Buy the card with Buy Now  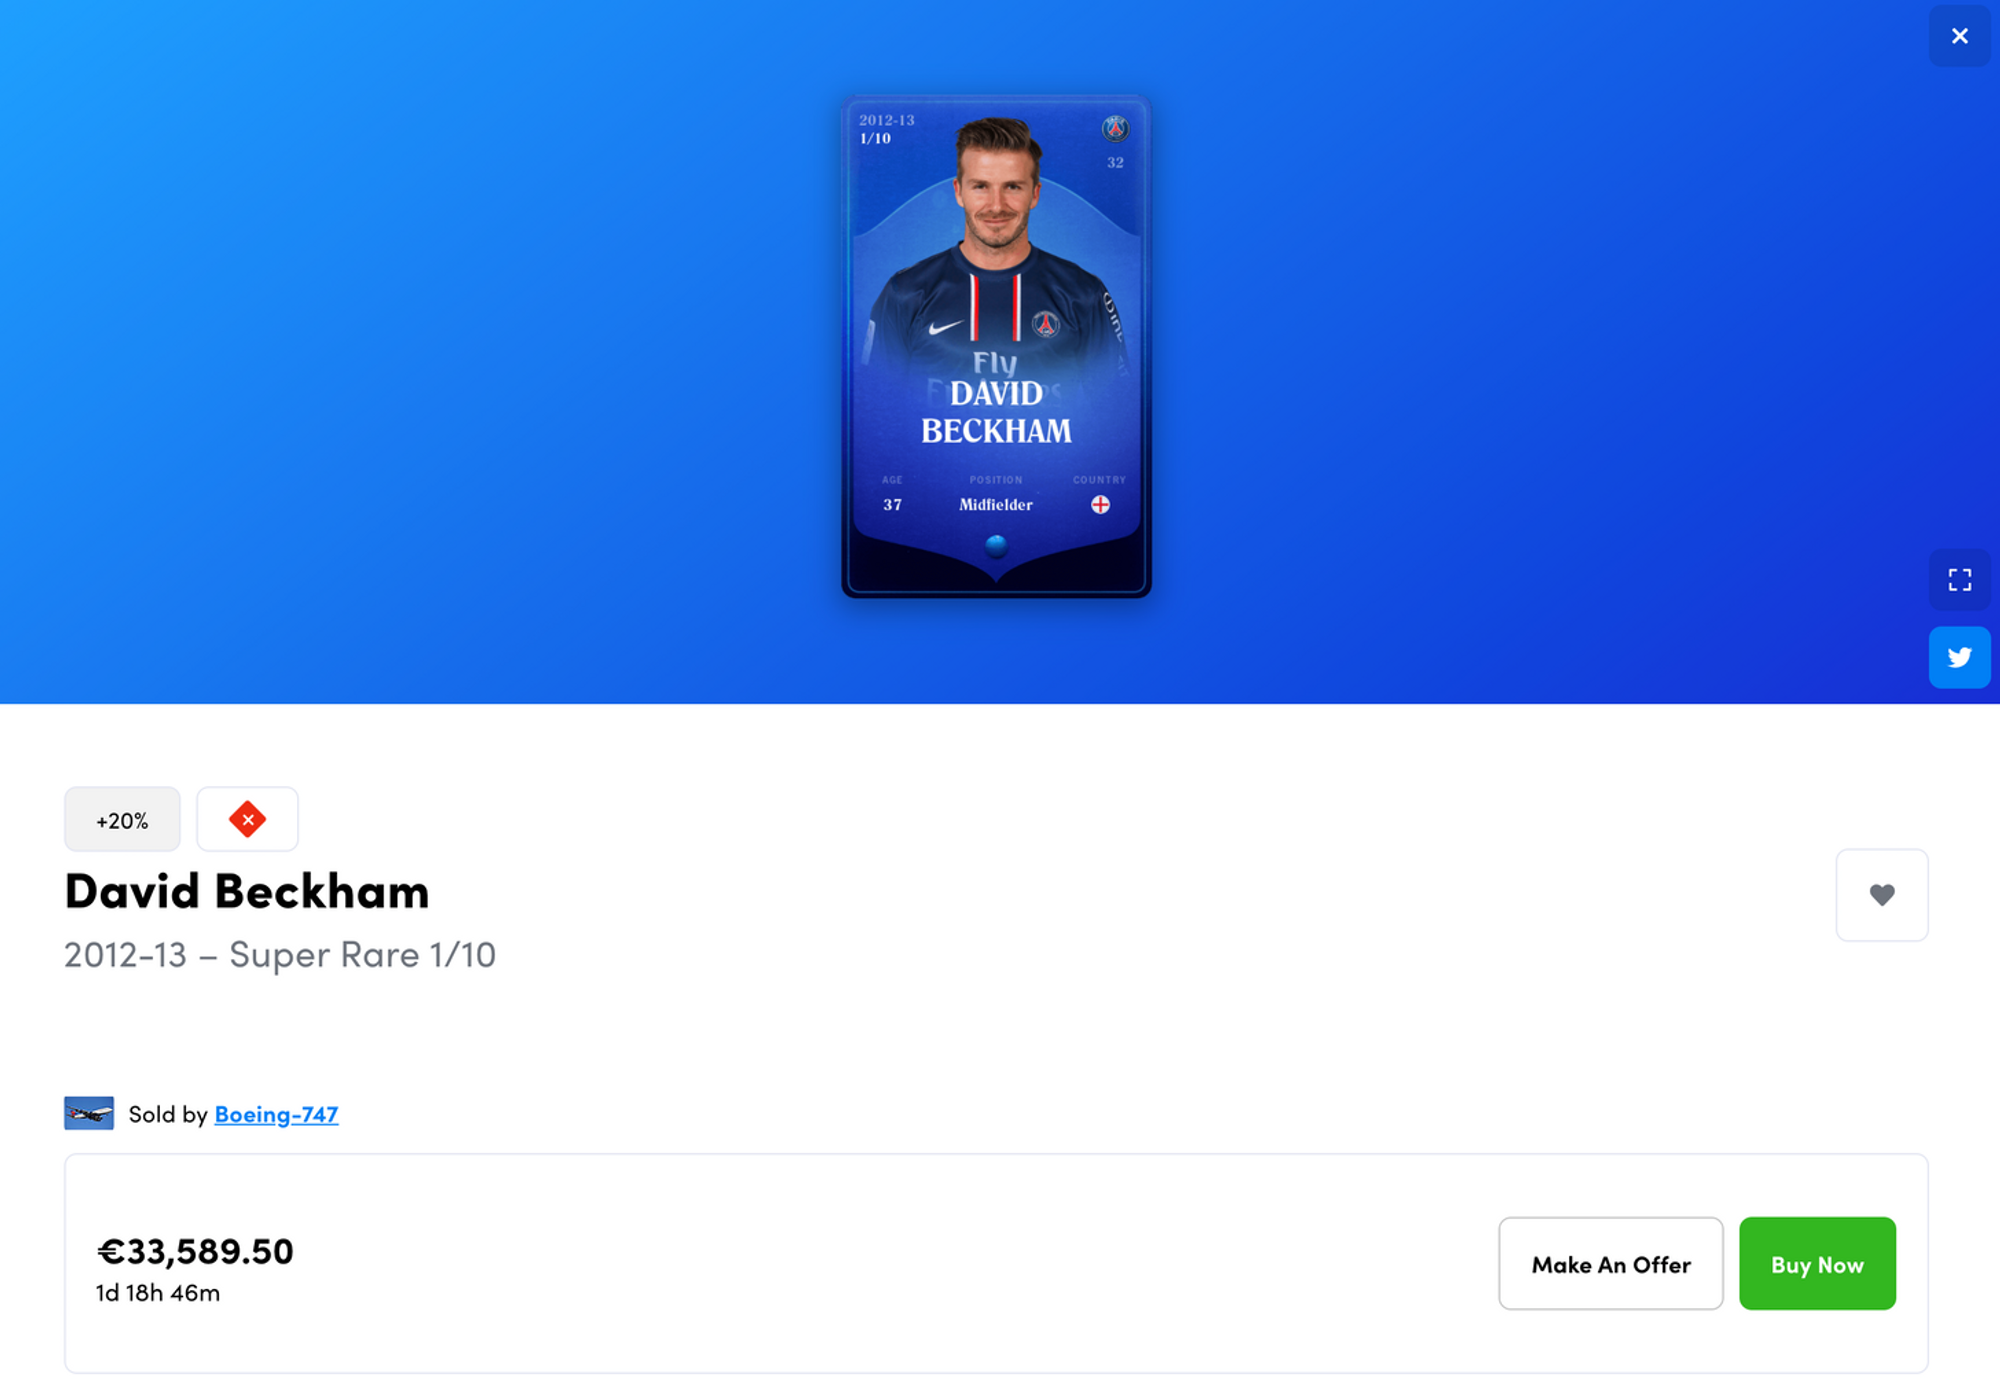[x=1817, y=1263]
